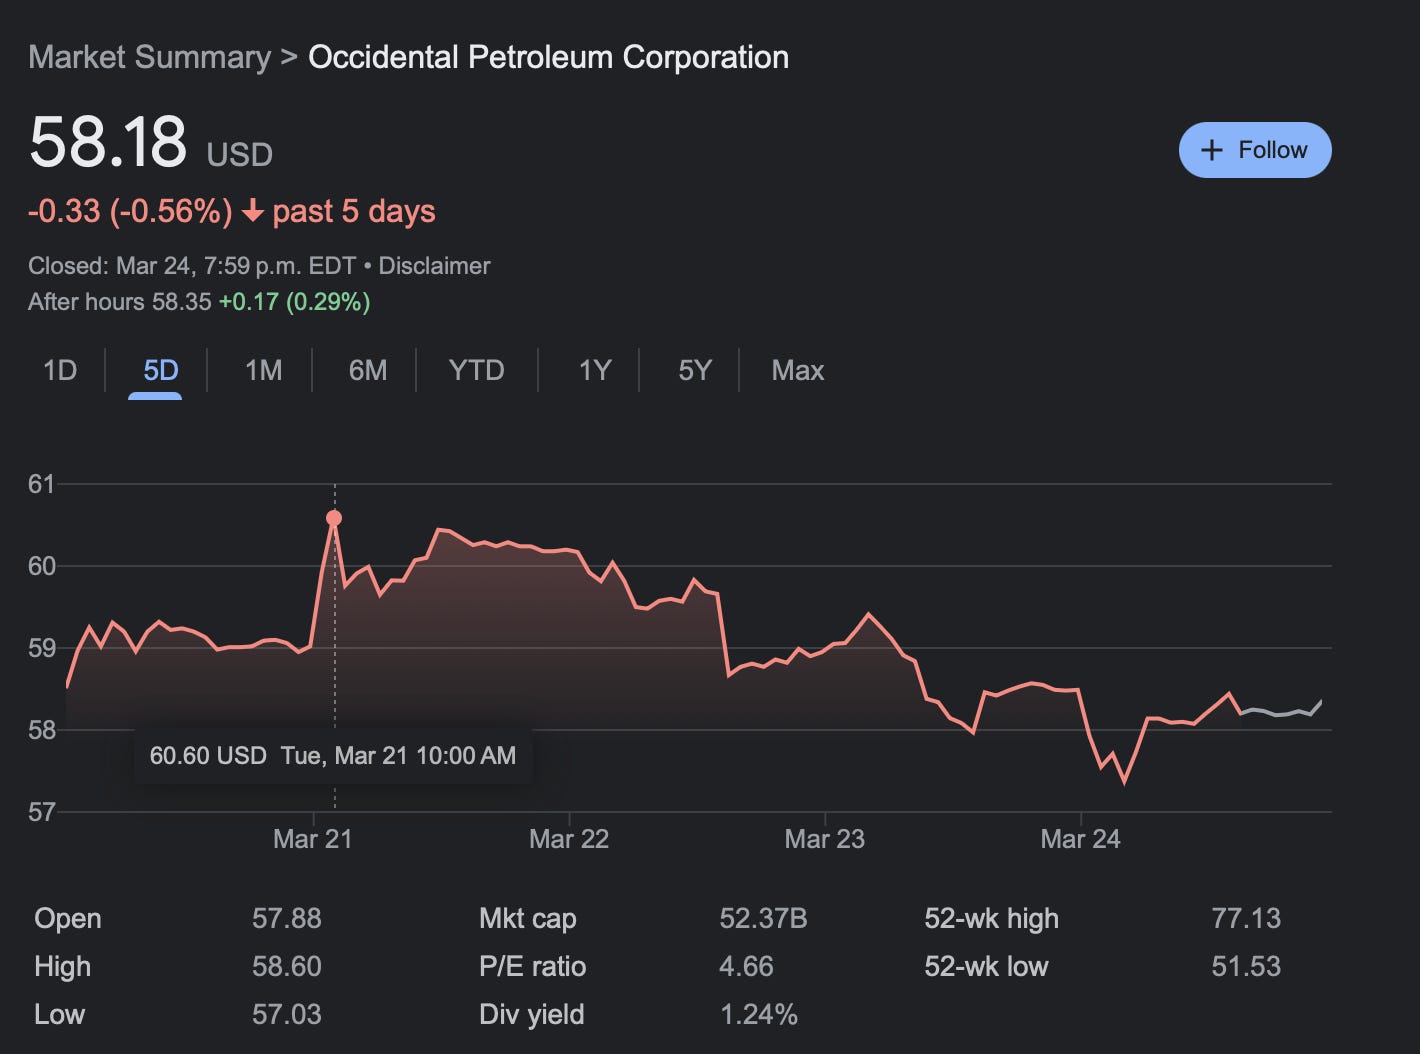The image size is (1420, 1054).
Task: Click the y-axis label 58
Action: (x=41, y=730)
